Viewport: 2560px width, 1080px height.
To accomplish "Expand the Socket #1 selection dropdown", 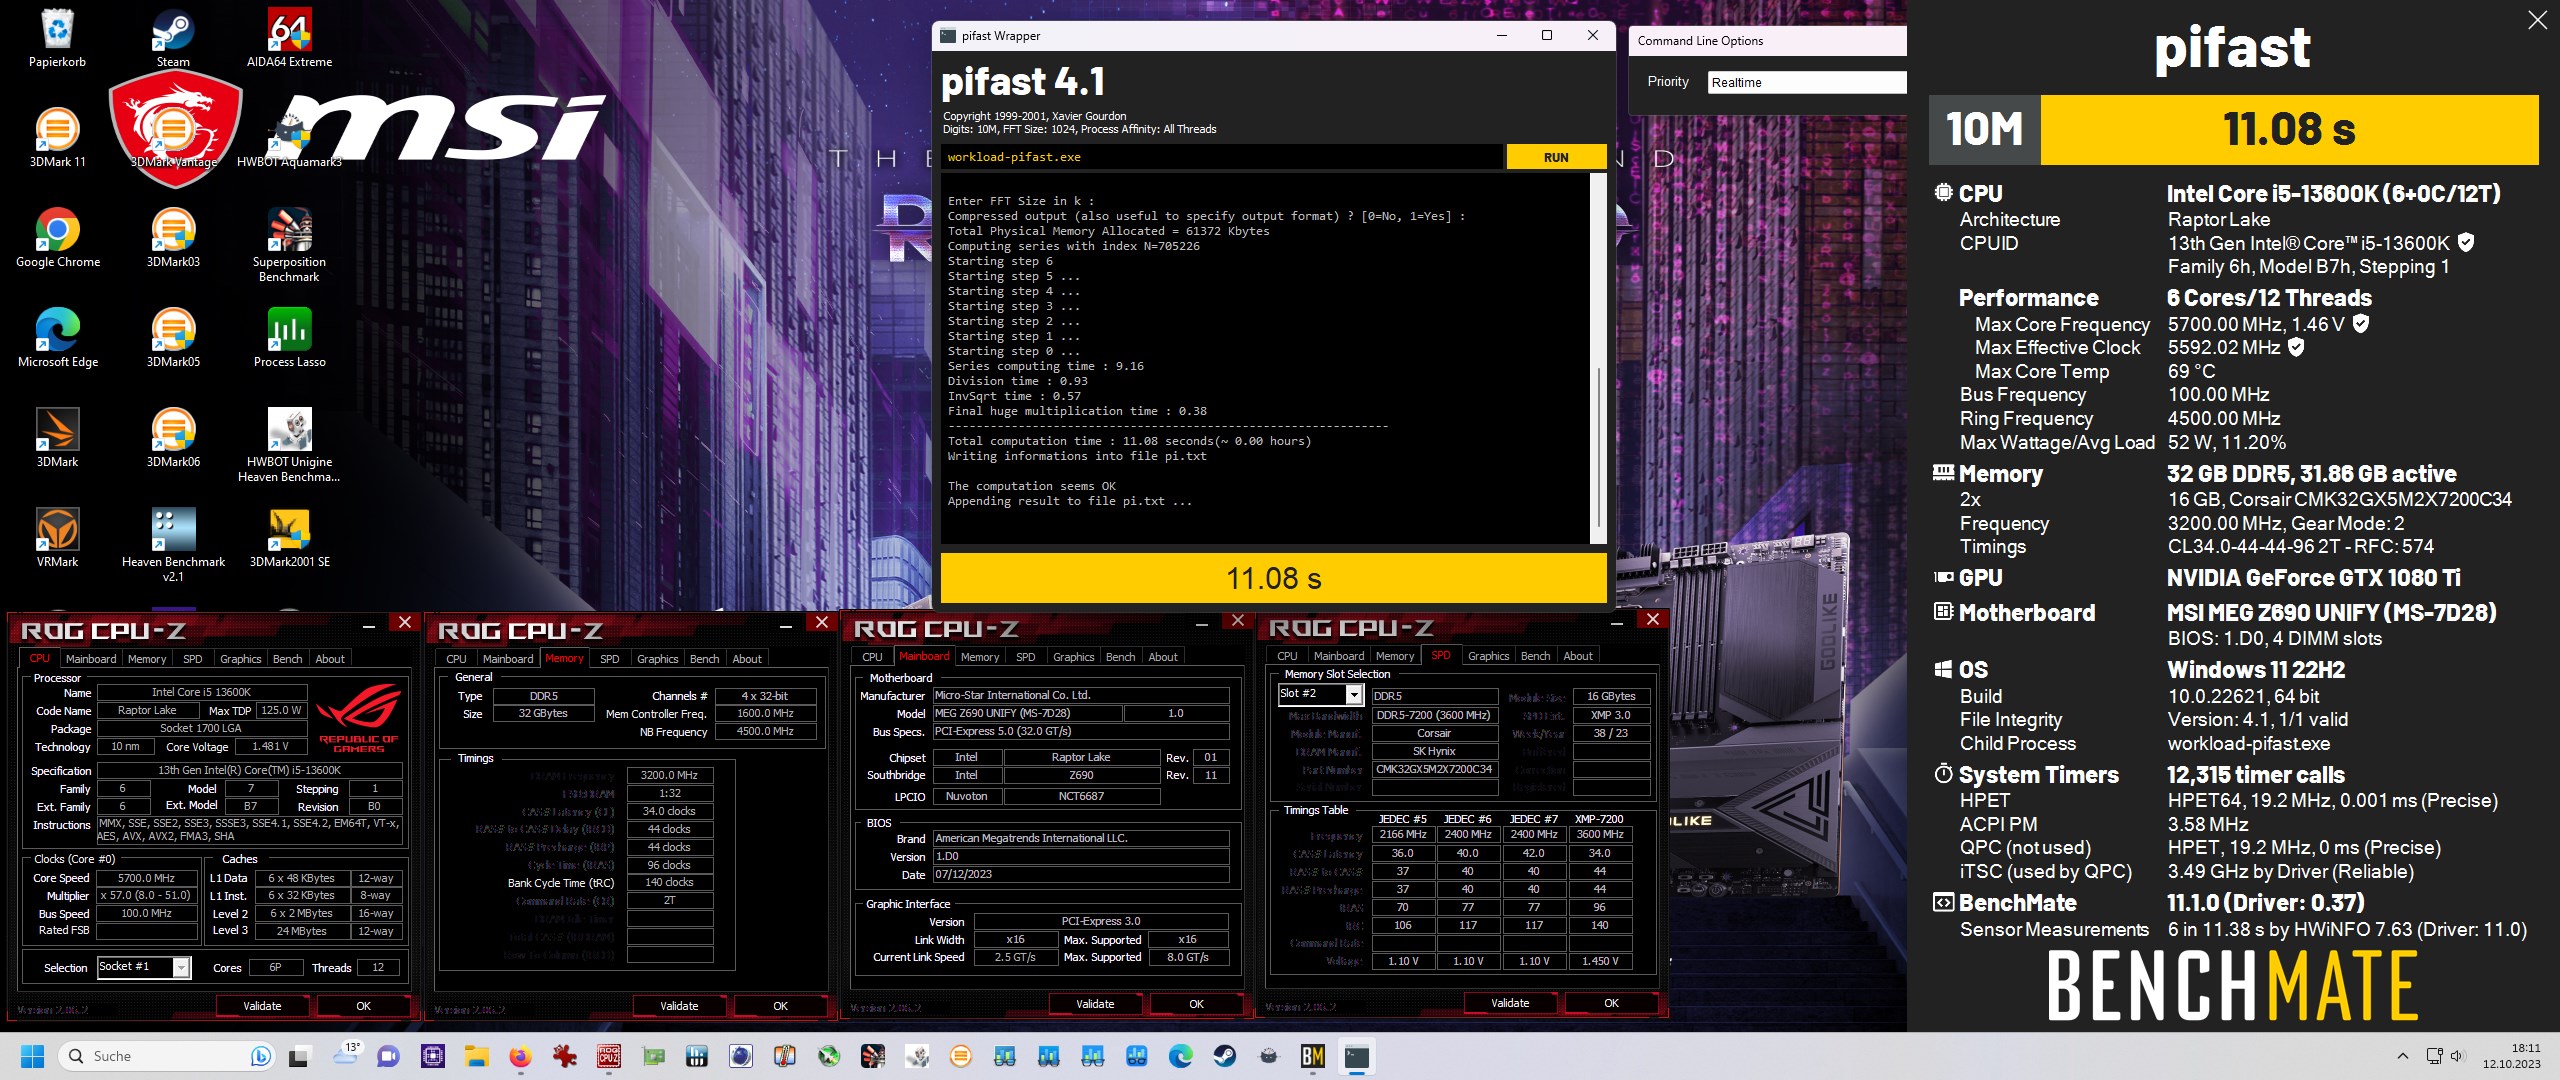I will coord(181,967).
